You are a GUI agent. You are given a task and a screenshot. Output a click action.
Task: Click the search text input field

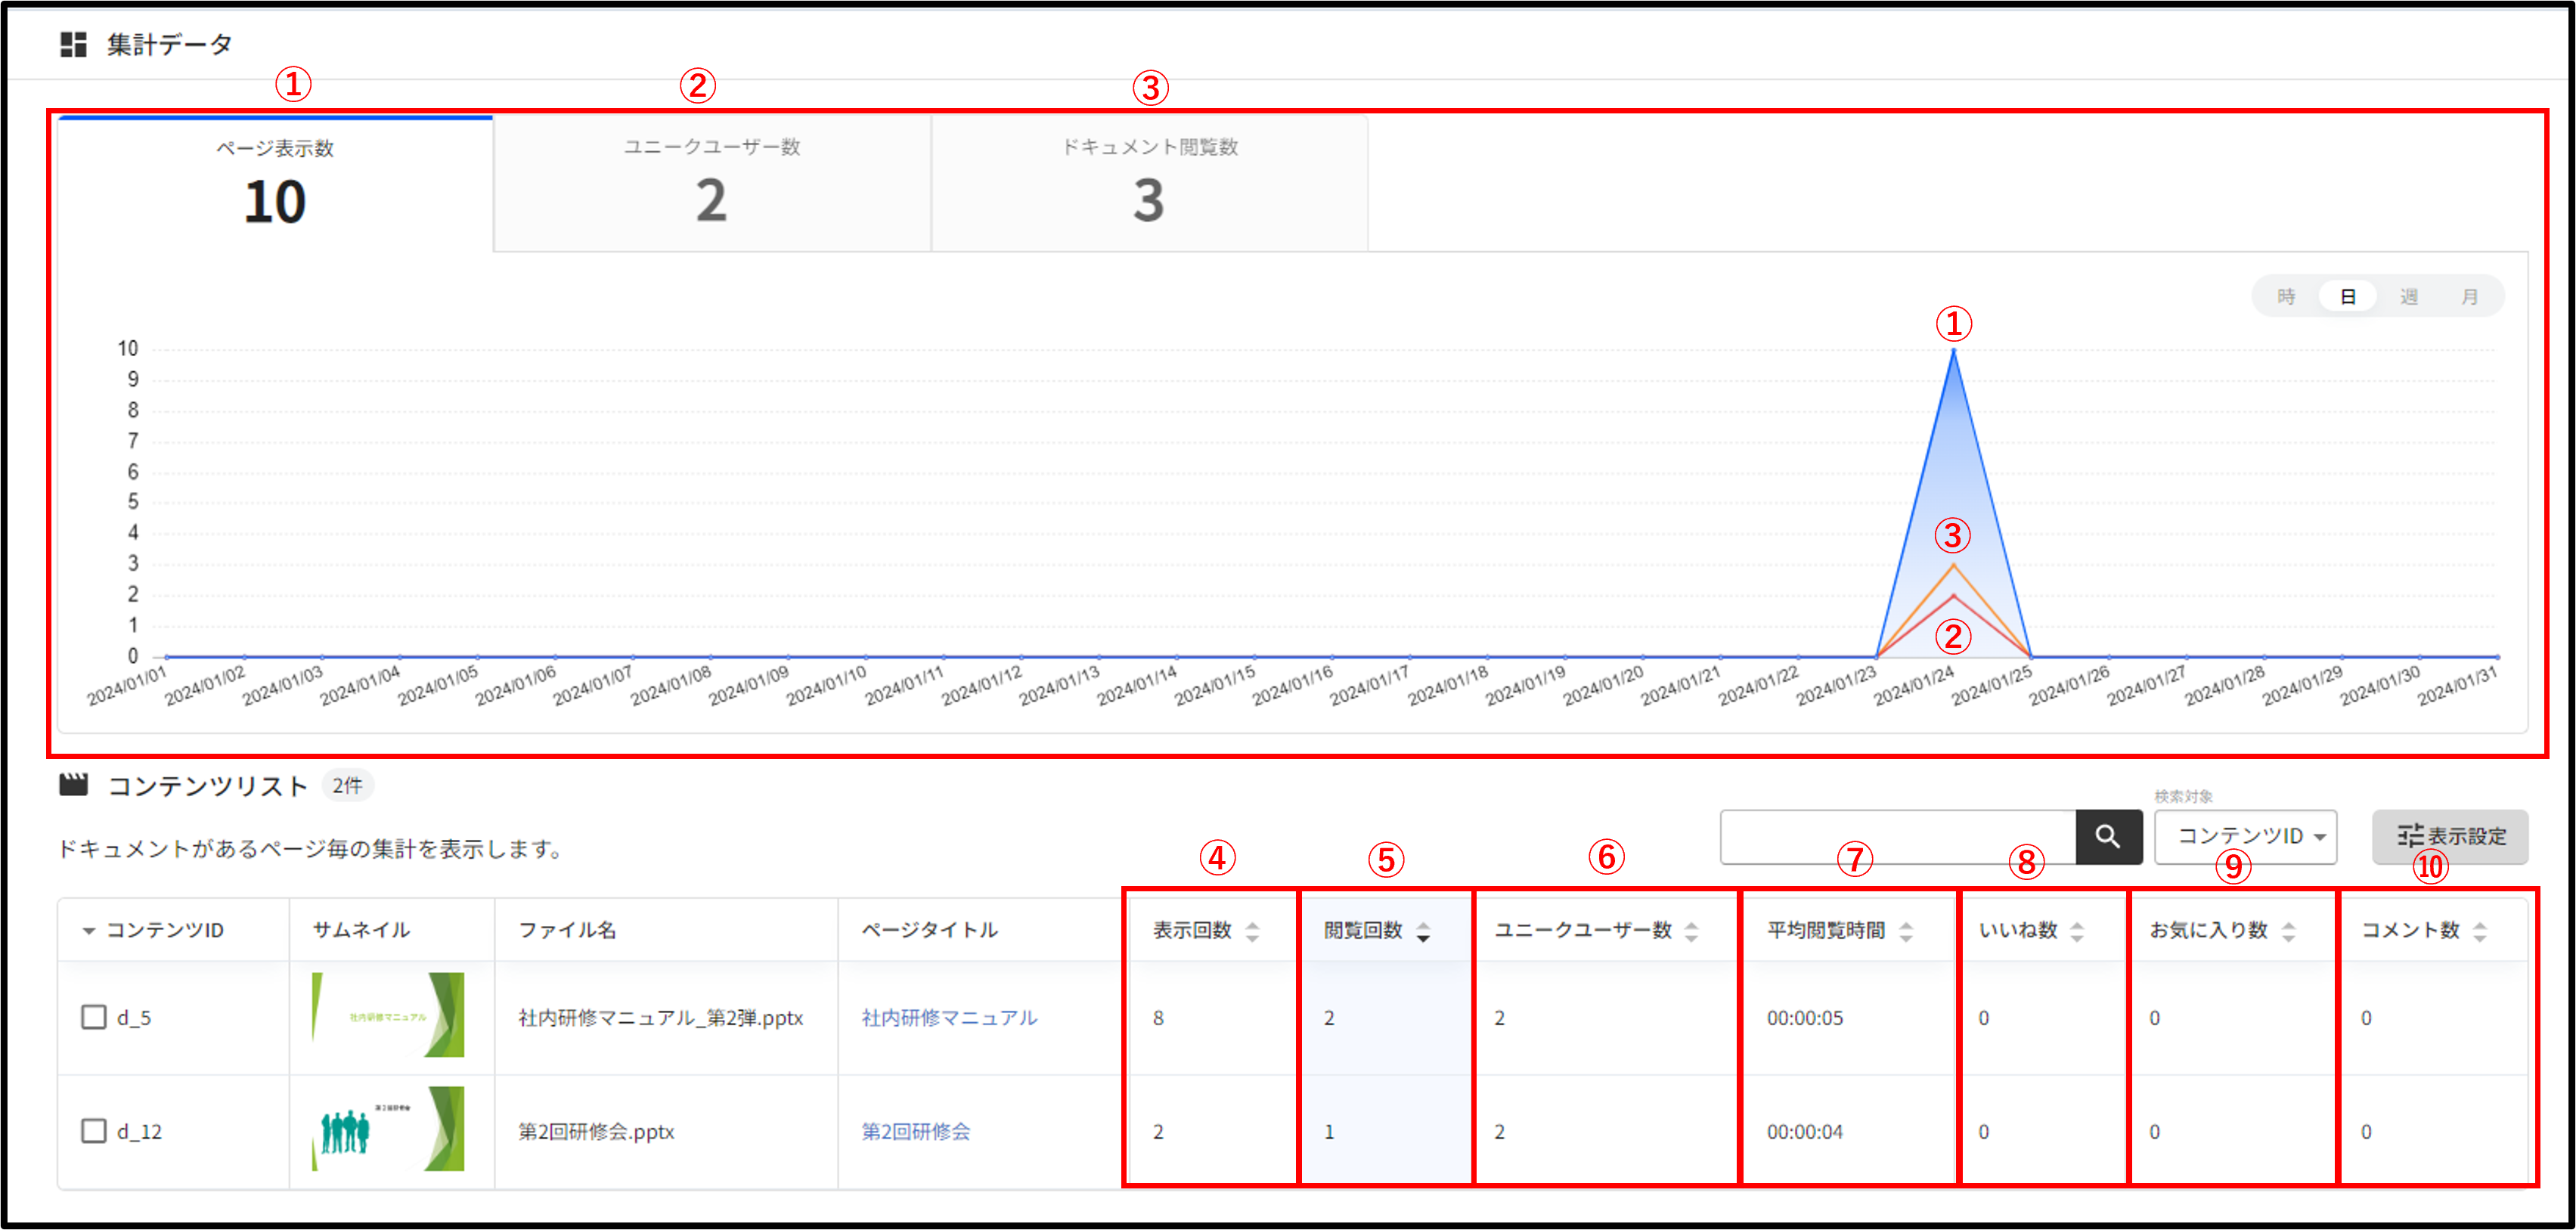[x=1897, y=836]
